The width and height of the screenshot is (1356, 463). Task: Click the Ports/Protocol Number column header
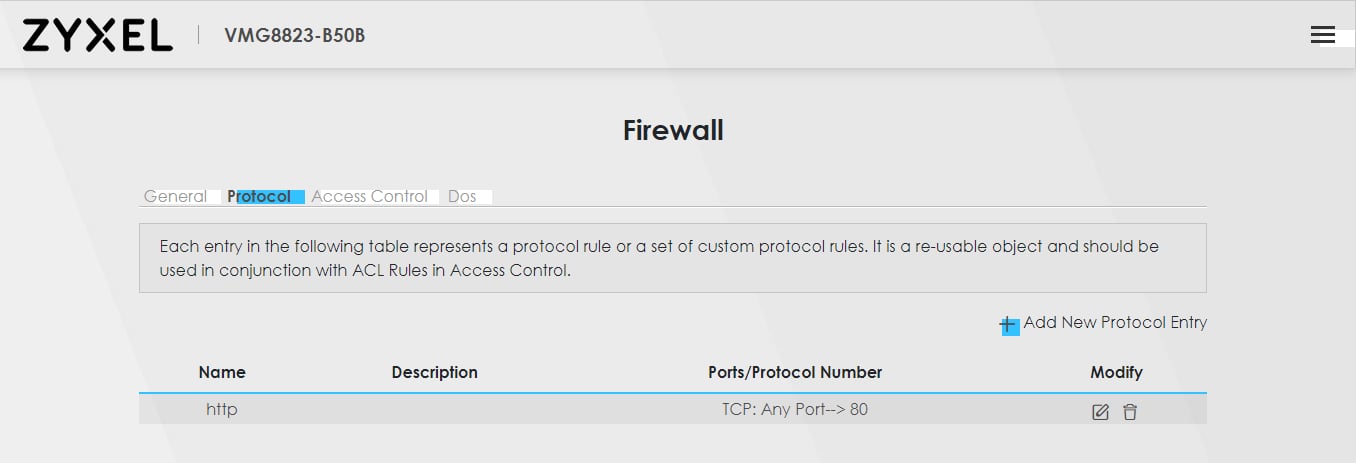pos(795,372)
